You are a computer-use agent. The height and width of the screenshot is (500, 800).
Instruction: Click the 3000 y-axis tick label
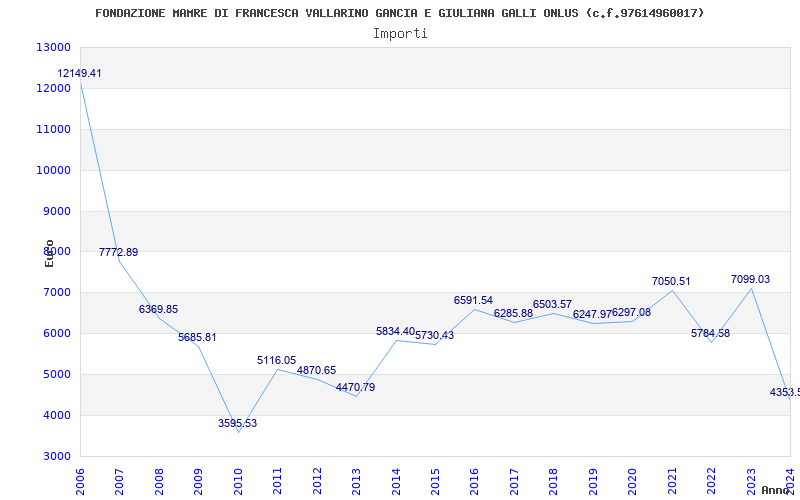point(56,456)
